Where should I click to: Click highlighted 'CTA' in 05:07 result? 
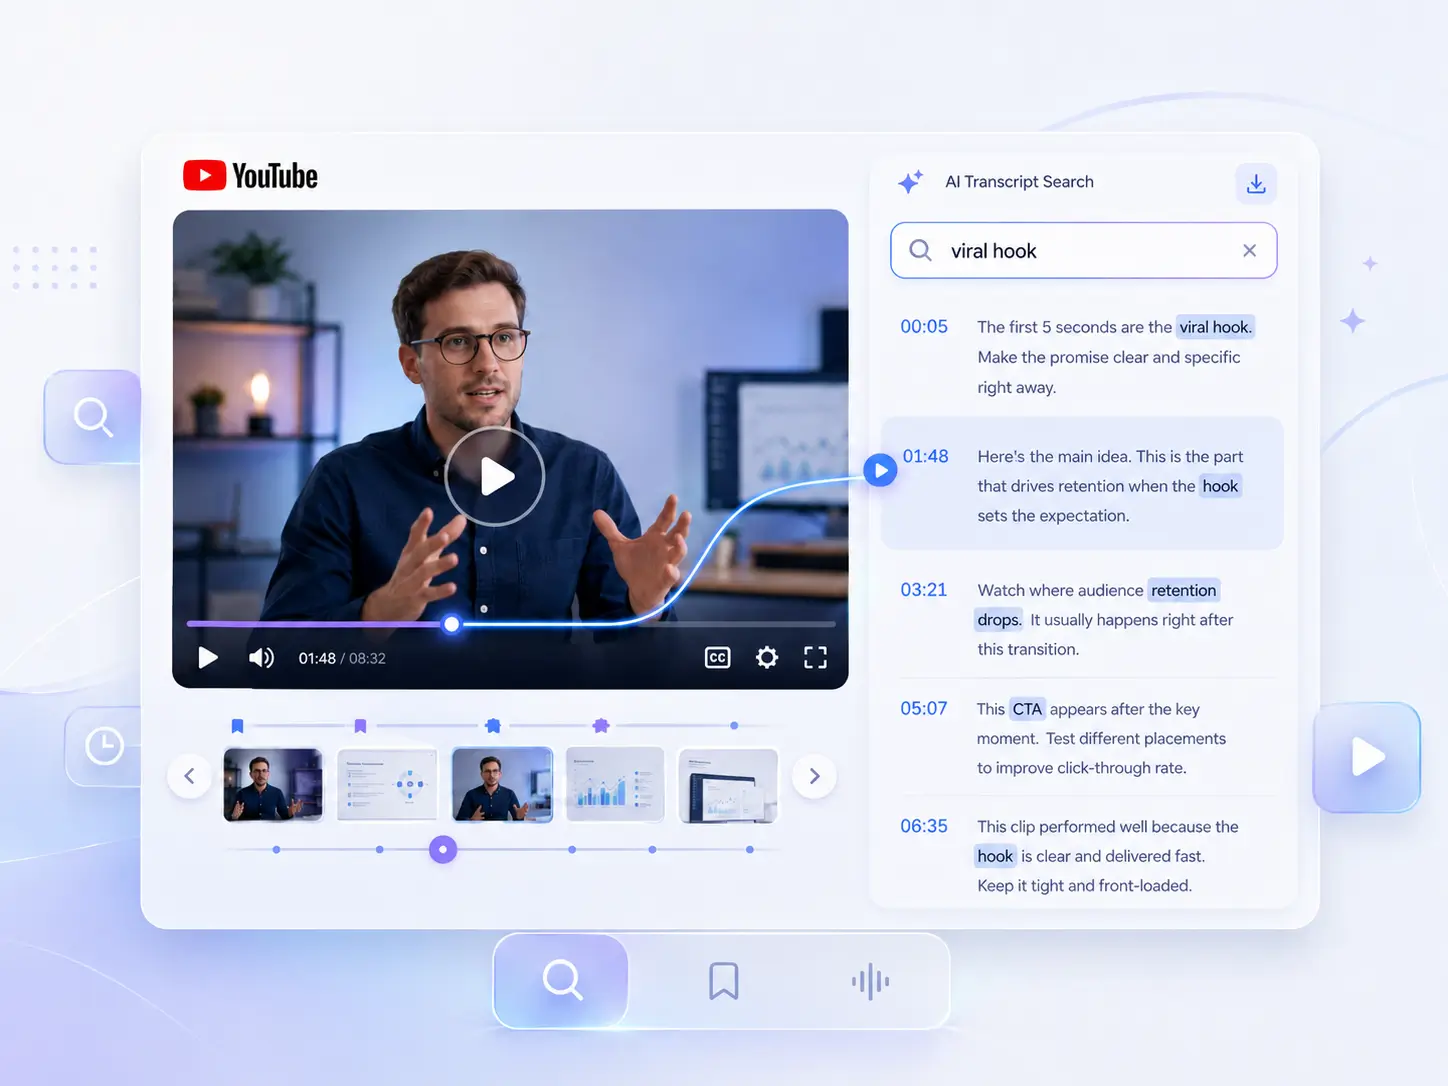[x=1027, y=709]
